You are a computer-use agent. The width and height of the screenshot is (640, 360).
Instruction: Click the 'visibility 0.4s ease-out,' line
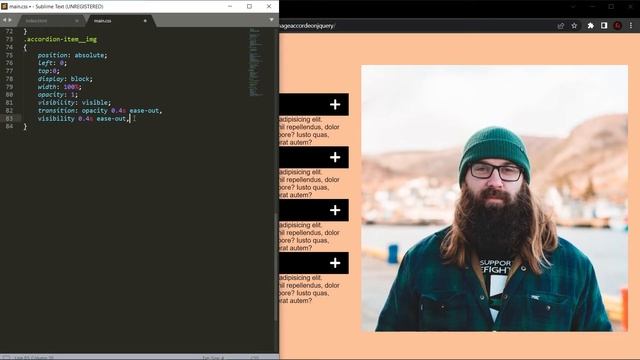pyautogui.click(x=84, y=118)
